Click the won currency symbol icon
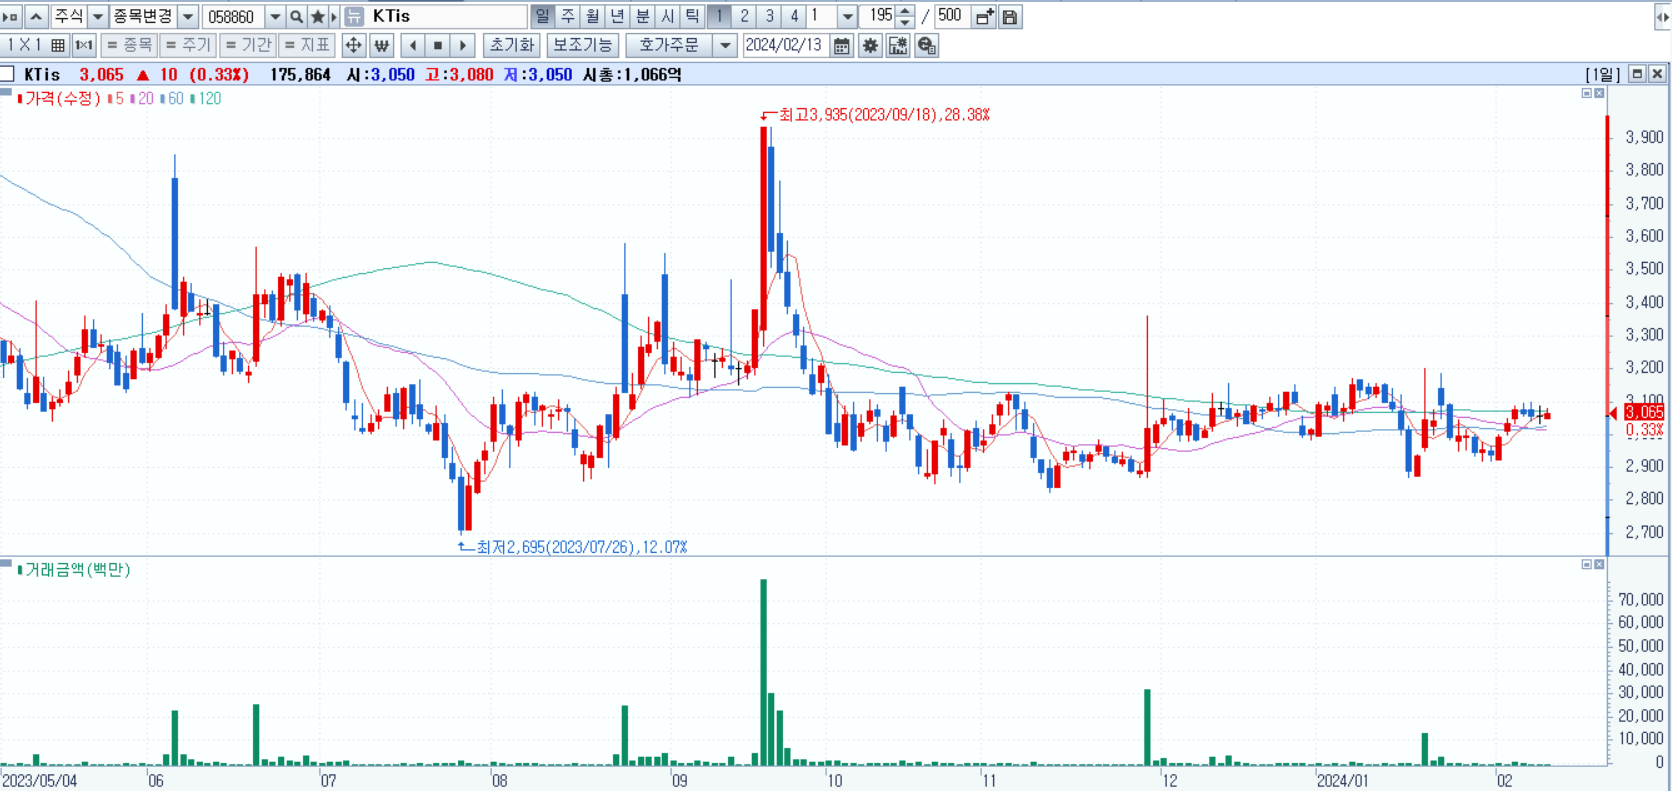The width and height of the screenshot is (1672, 791). 381,45
